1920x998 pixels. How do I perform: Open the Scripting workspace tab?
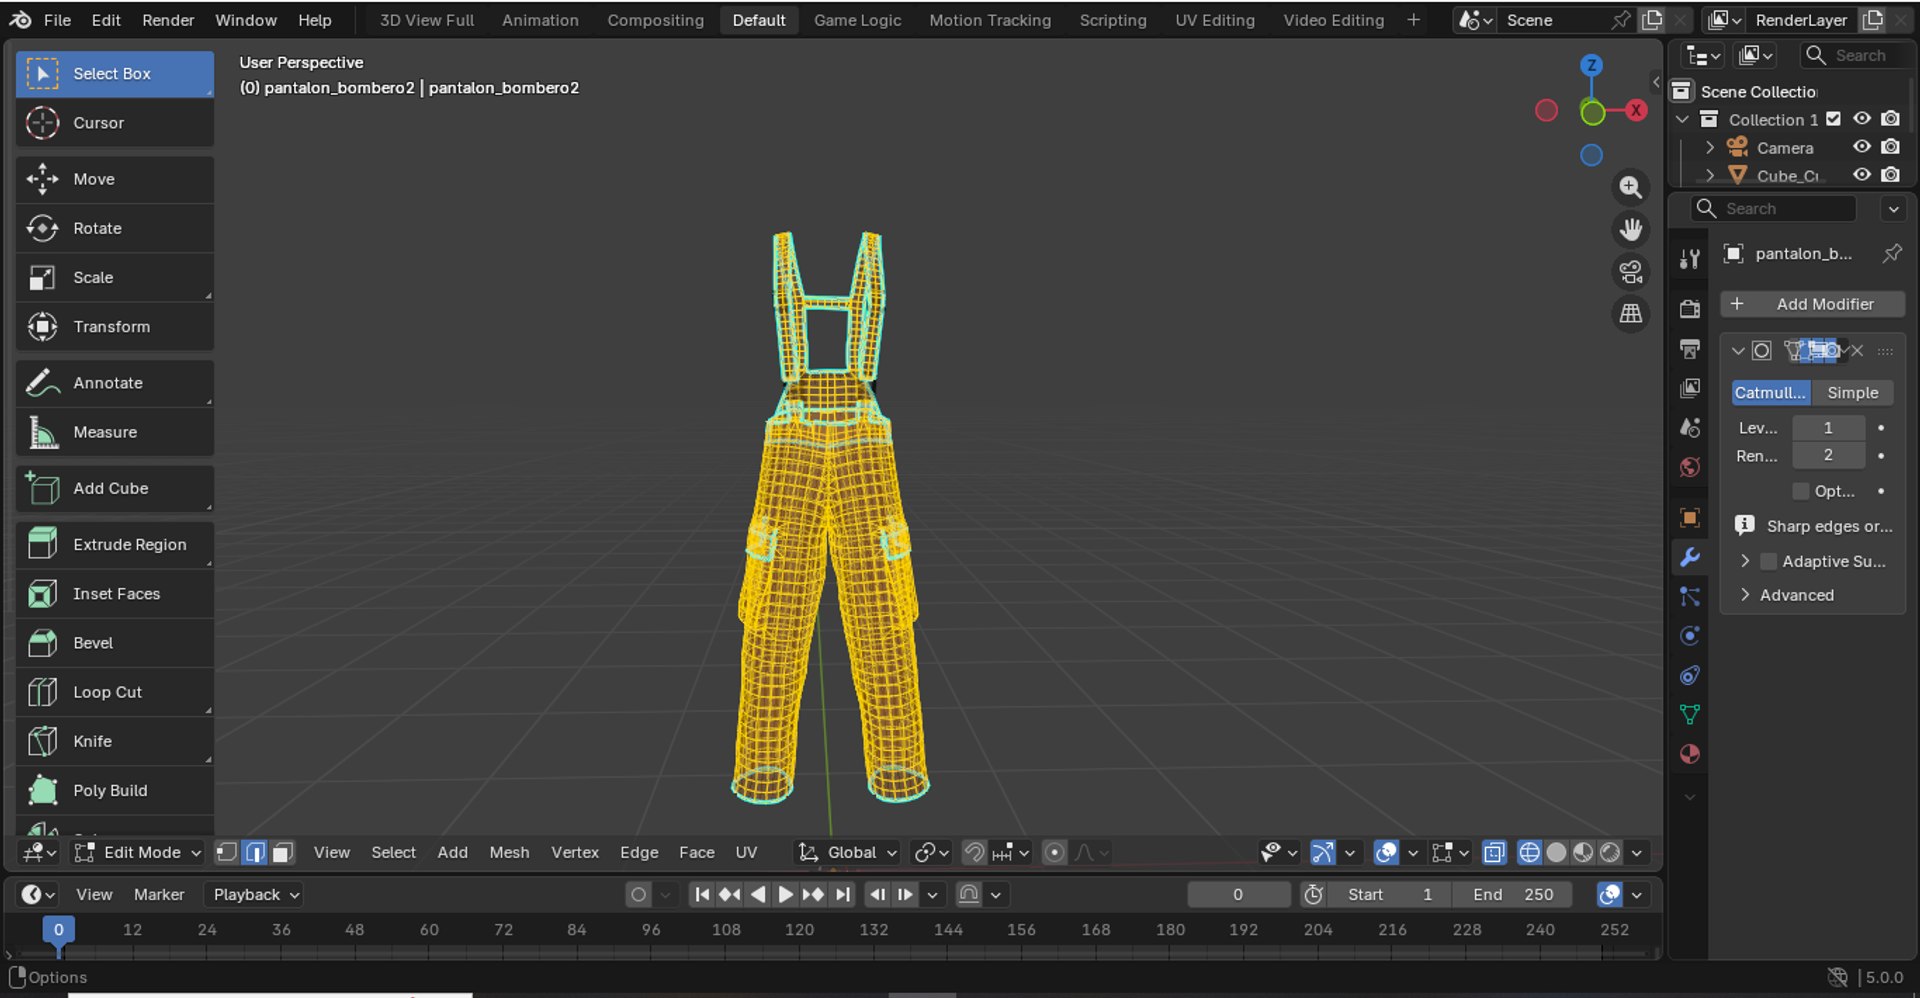pos(1113,20)
